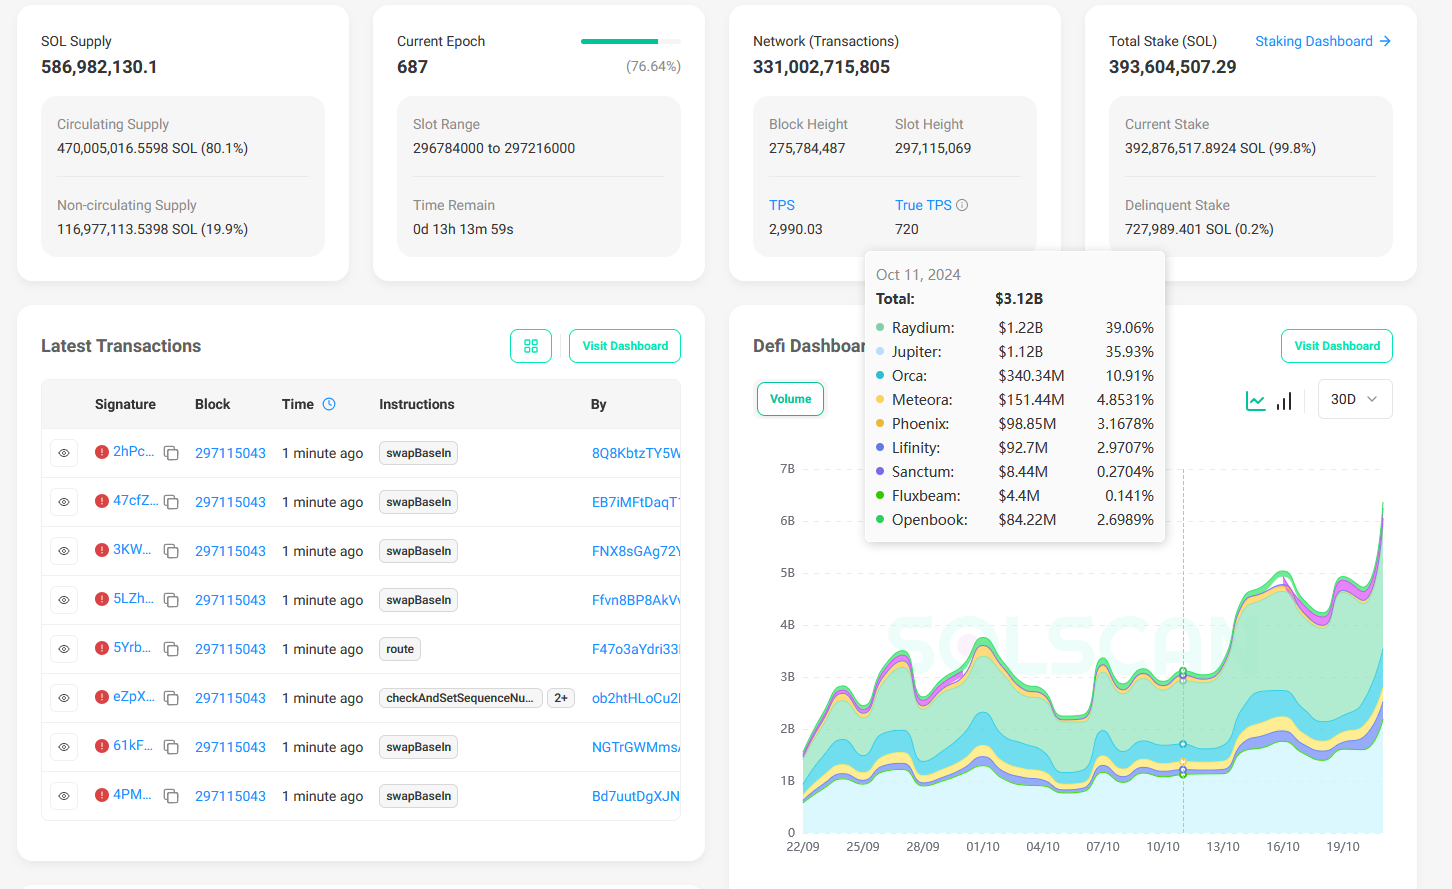Screen dimensions: 1452x889
Task: Click the Time Remain value 0d 13h 13m 59s
Action: point(463,229)
